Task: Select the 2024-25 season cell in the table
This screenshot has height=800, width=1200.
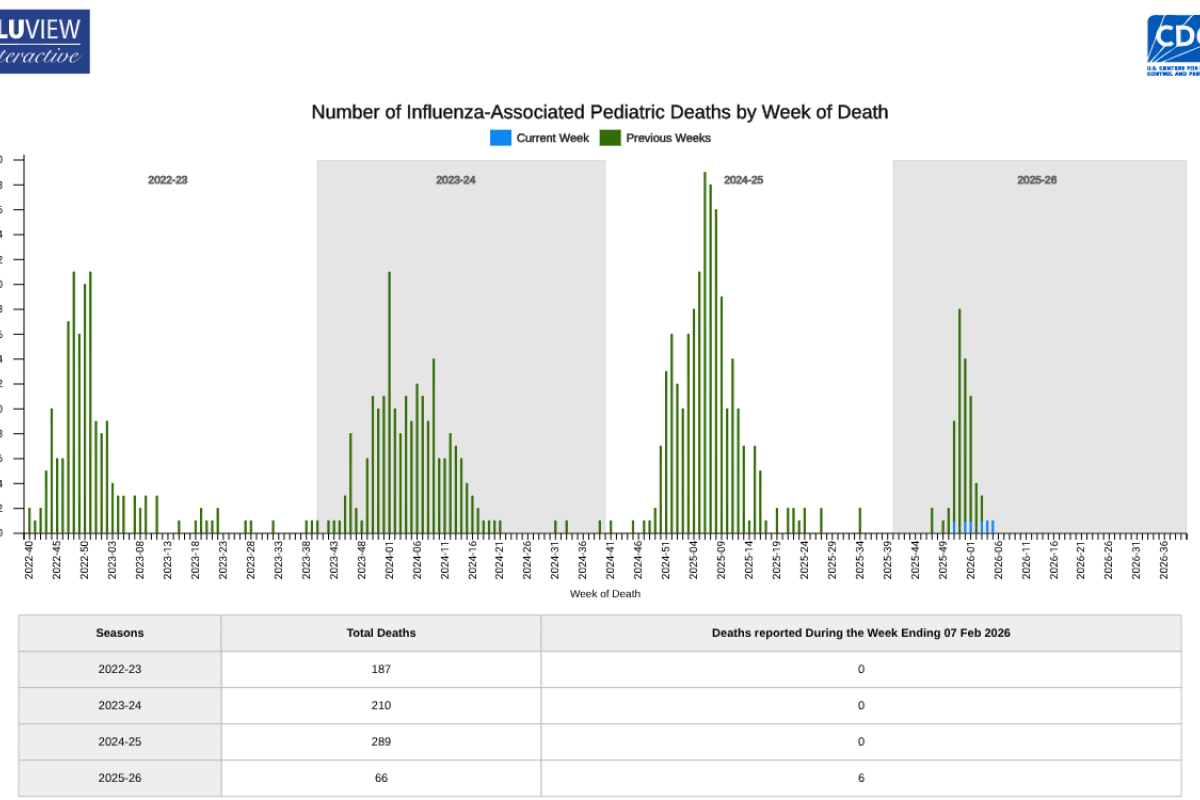Action: [120, 742]
